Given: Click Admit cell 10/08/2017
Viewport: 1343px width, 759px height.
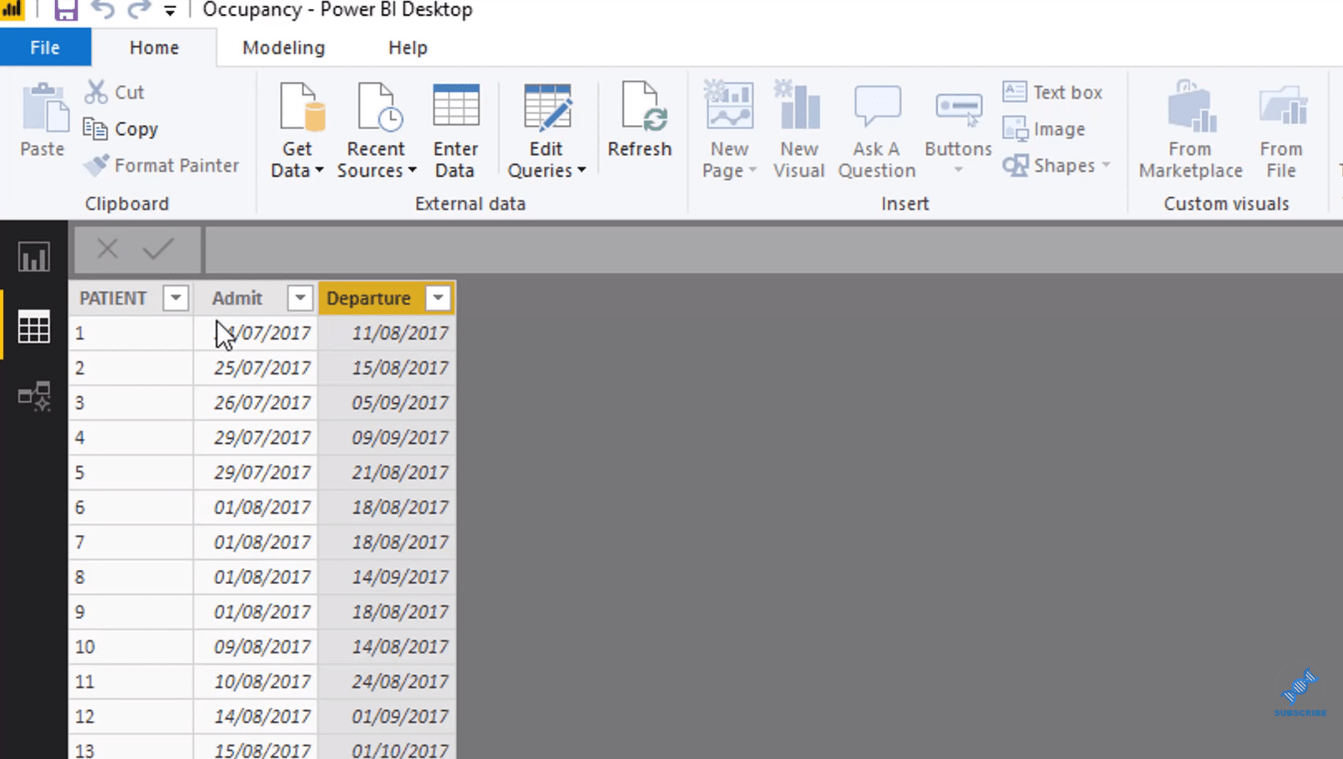Looking at the screenshot, I should click(x=256, y=682).
